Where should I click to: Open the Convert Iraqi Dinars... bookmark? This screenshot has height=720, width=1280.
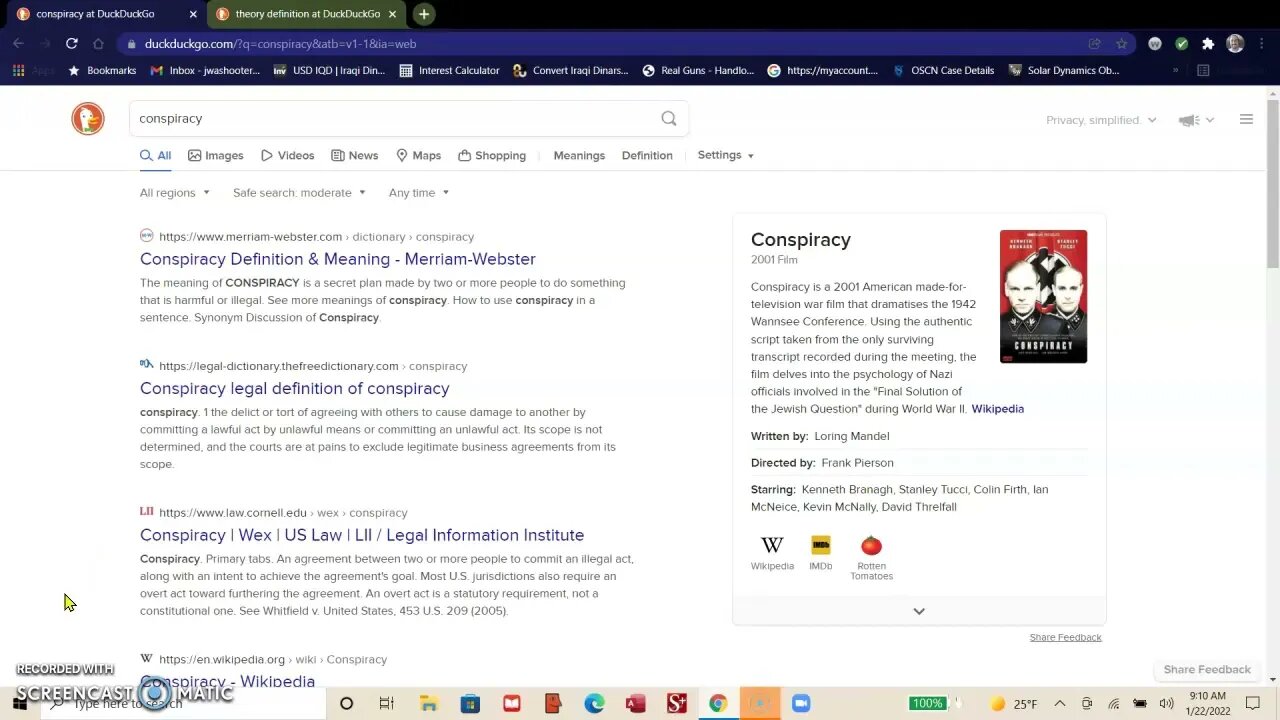click(x=570, y=71)
